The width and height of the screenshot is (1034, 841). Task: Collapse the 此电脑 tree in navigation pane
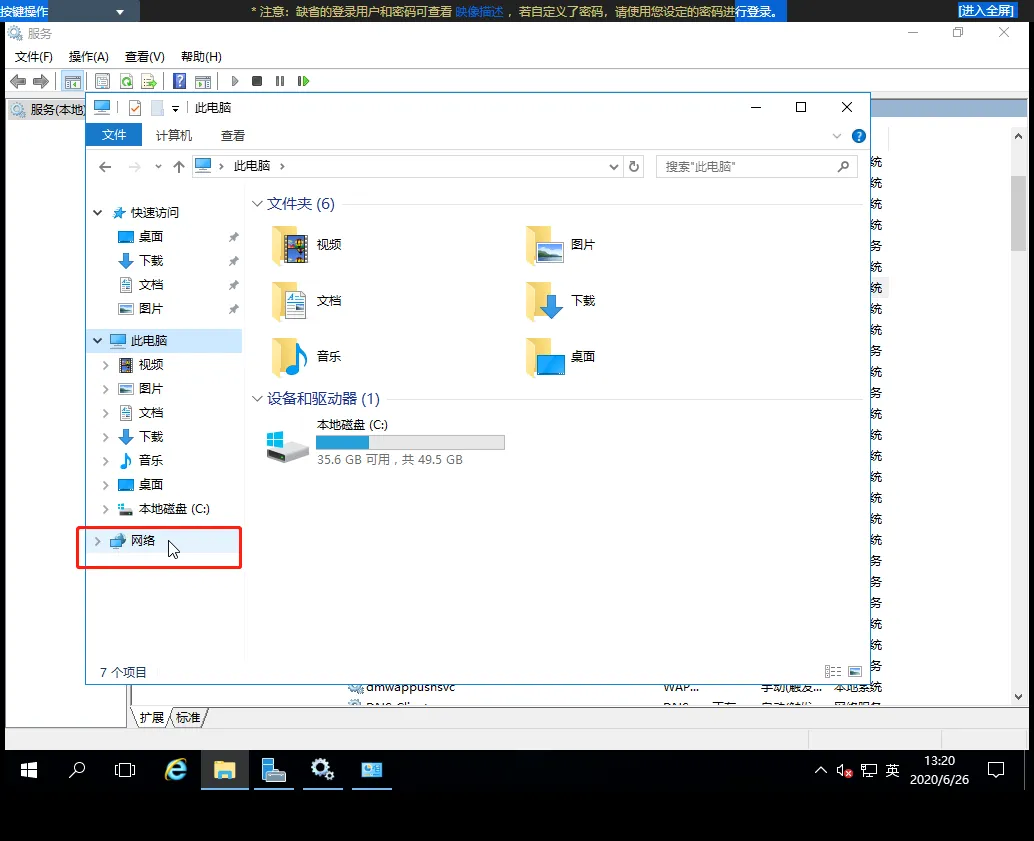point(96,340)
